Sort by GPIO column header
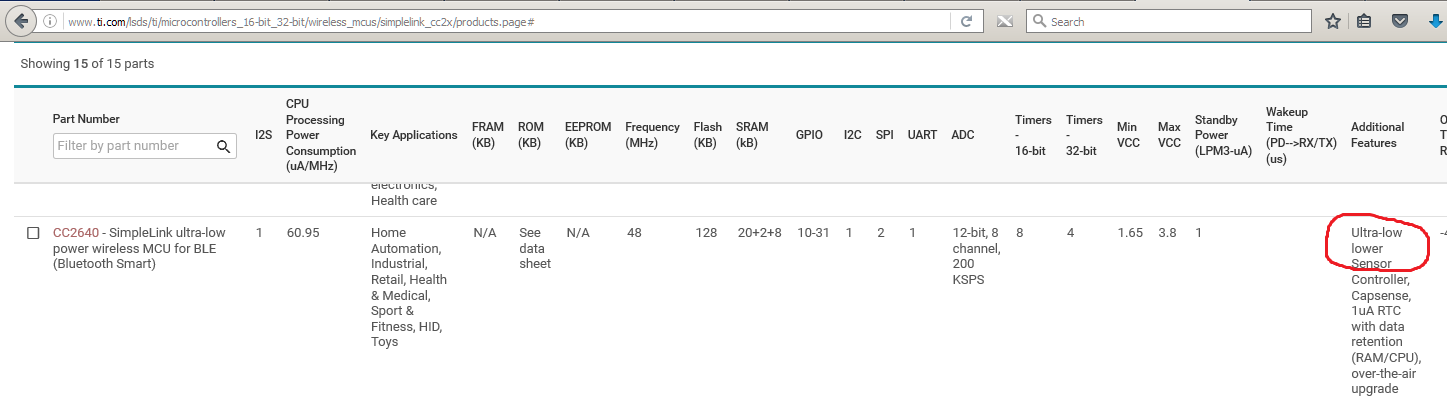1447x402 pixels. (x=809, y=135)
